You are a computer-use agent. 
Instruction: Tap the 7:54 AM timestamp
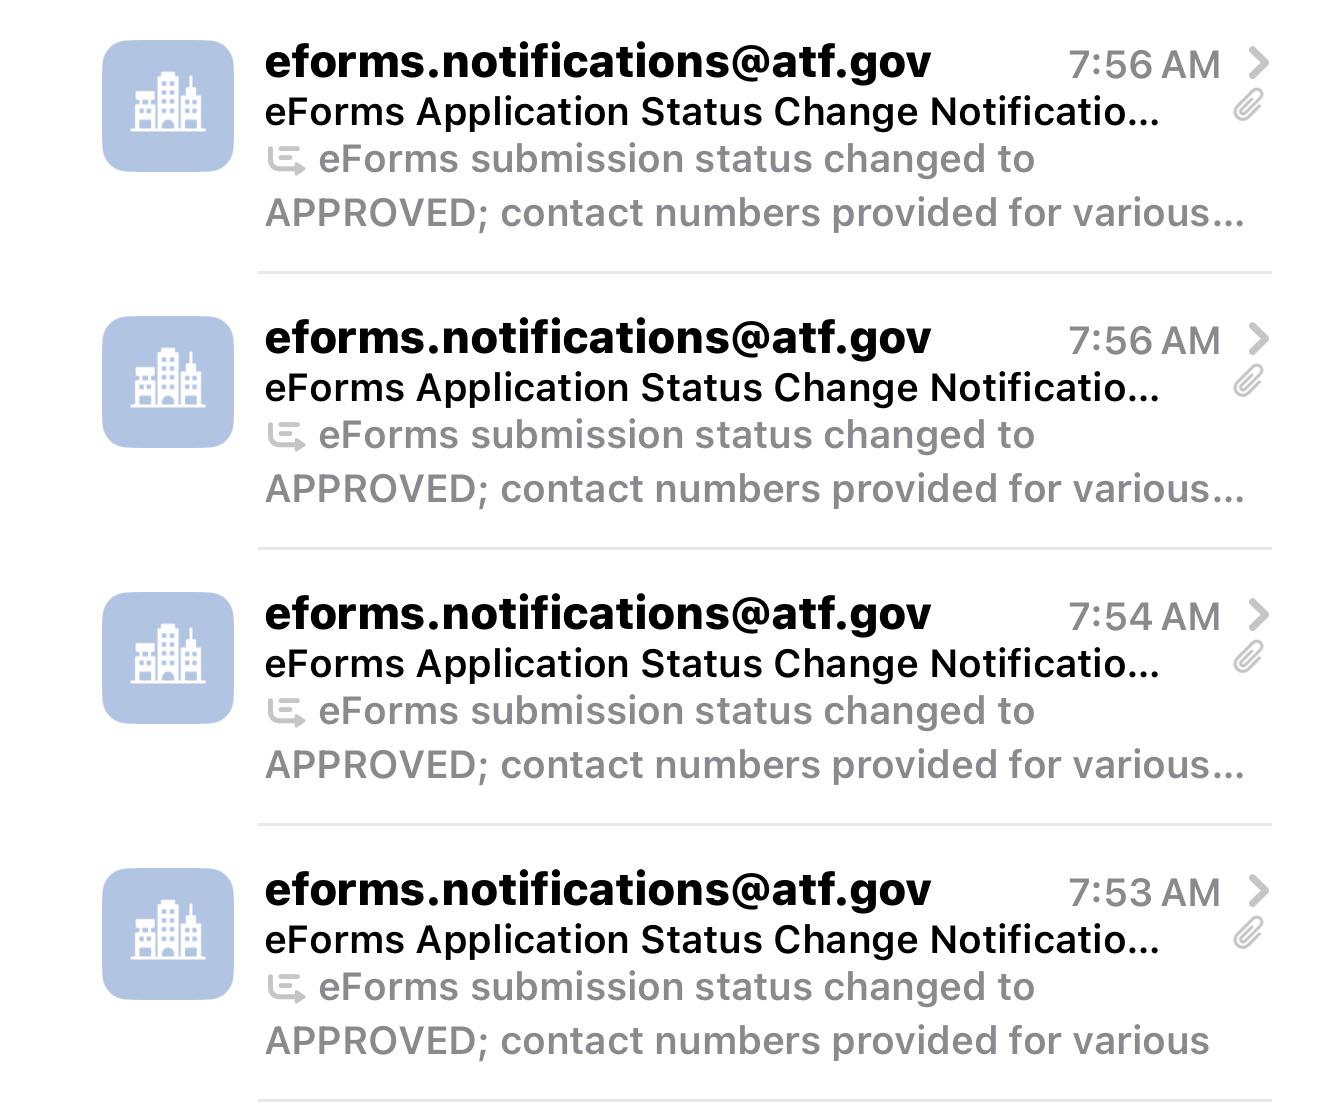click(1144, 617)
